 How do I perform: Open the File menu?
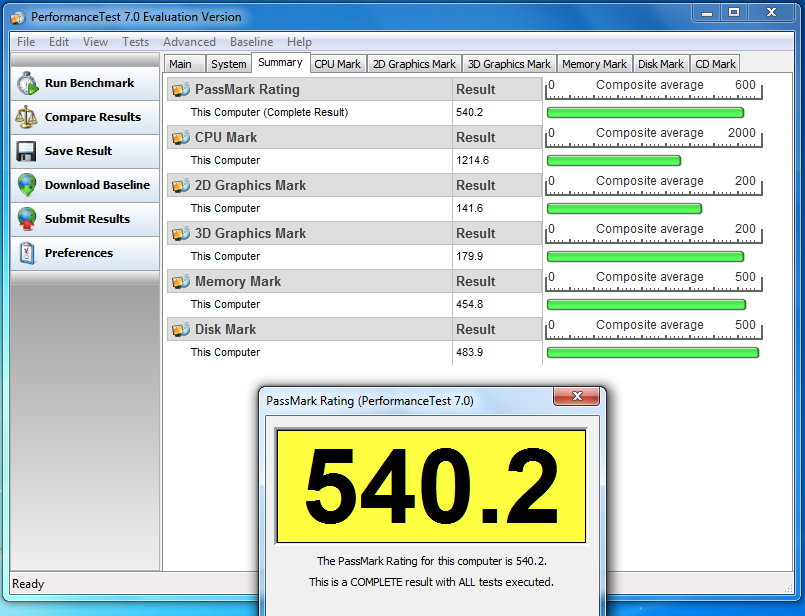coord(26,42)
